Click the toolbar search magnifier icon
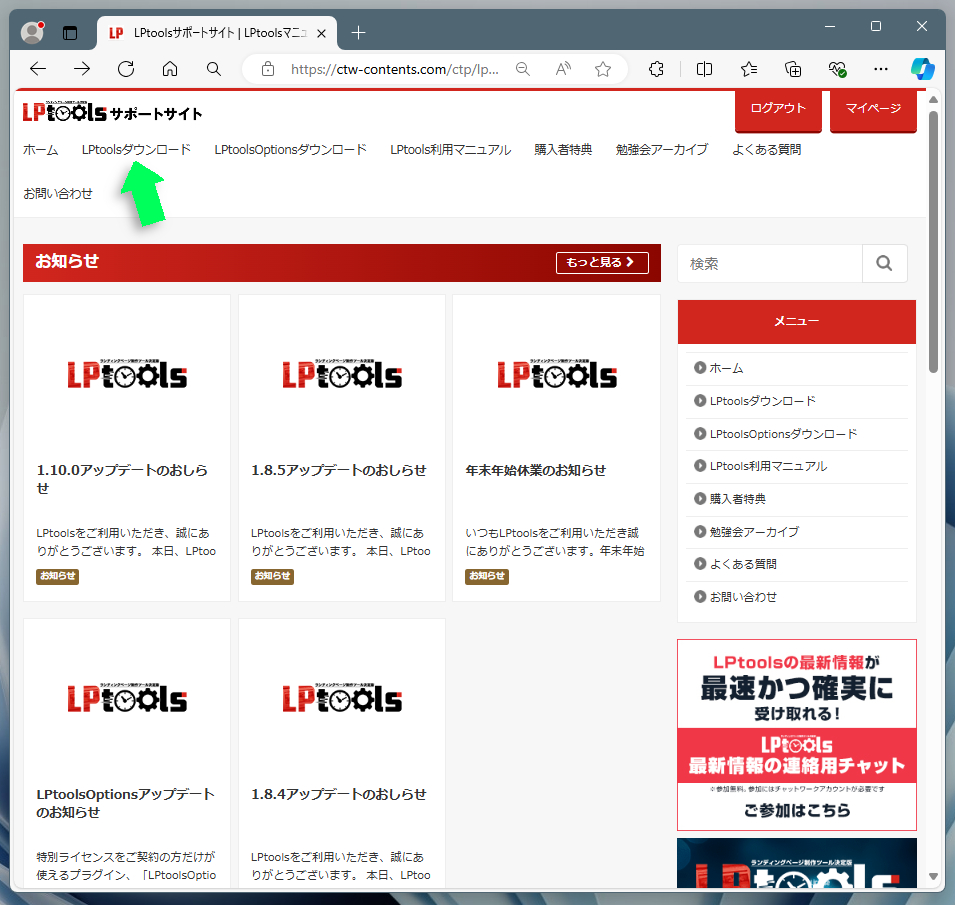The image size is (955, 905). tap(214, 69)
